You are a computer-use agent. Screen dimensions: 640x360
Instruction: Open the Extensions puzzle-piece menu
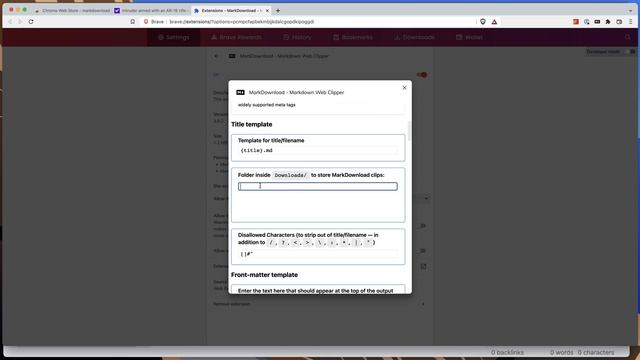click(608, 22)
